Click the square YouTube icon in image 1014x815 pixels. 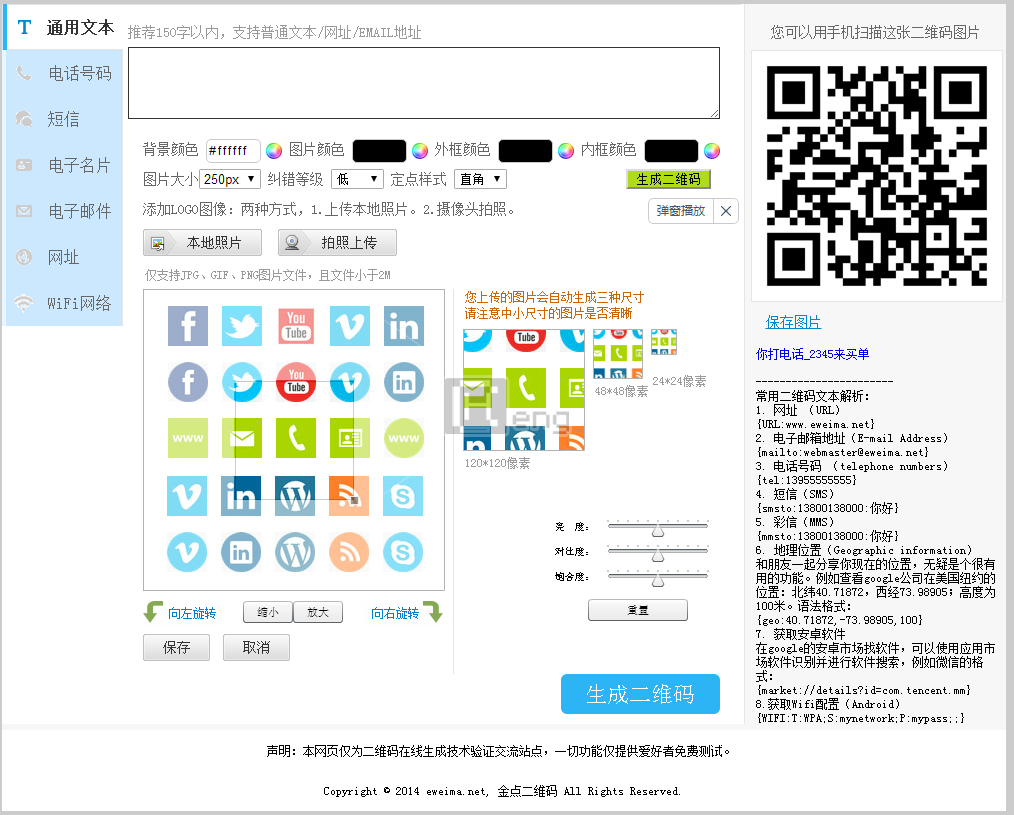pyautogui.click(x=296, y=326)
